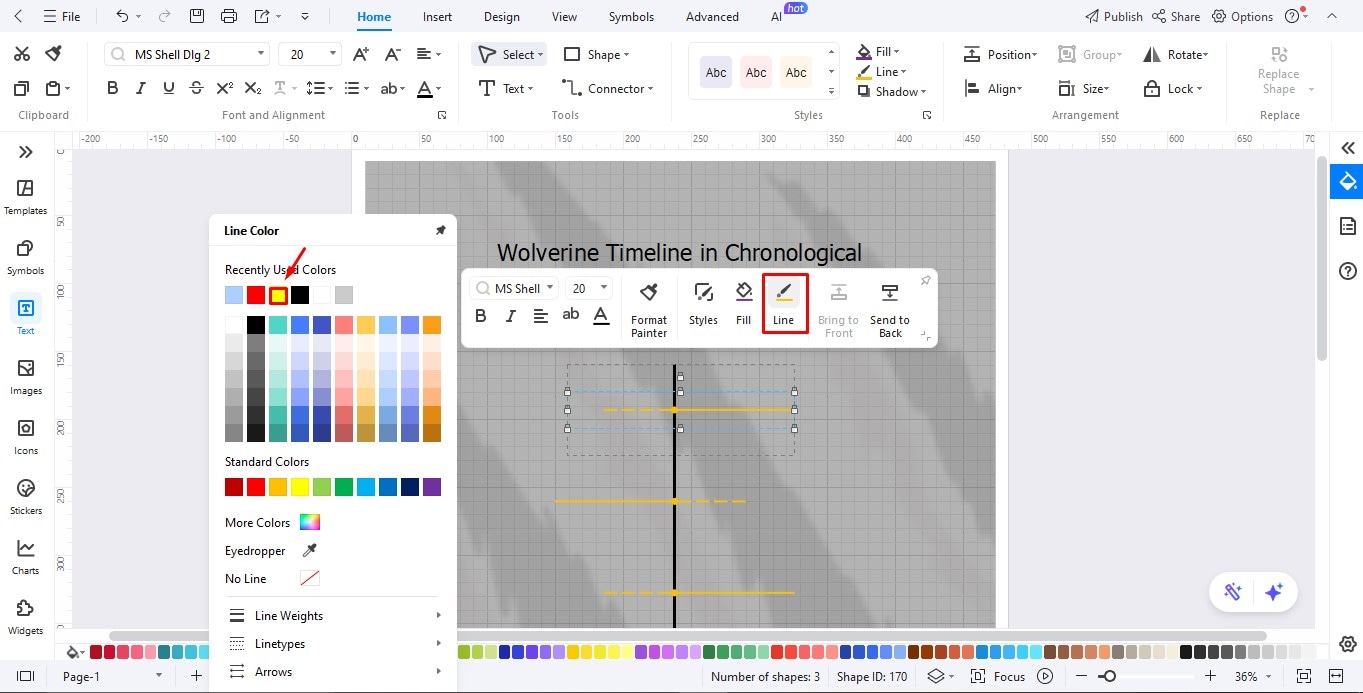Open the Options button at top right
The height and width of the screenshot is (693, 1363).
1242,16
